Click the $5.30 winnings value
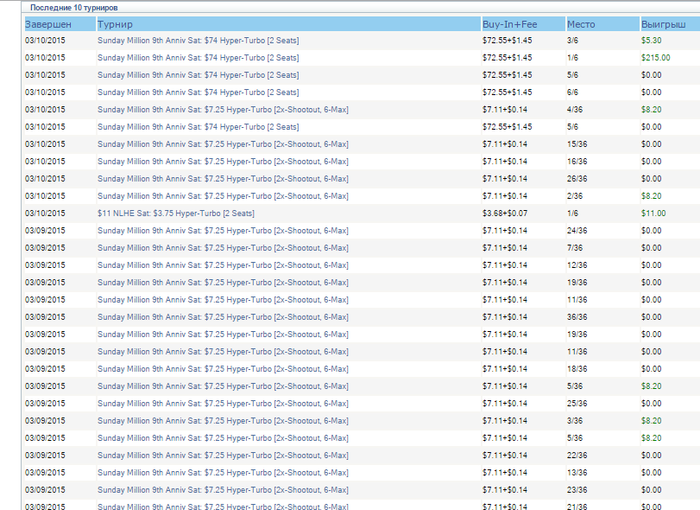Screen dimensions: 700x510 click(x=651, y=40)
